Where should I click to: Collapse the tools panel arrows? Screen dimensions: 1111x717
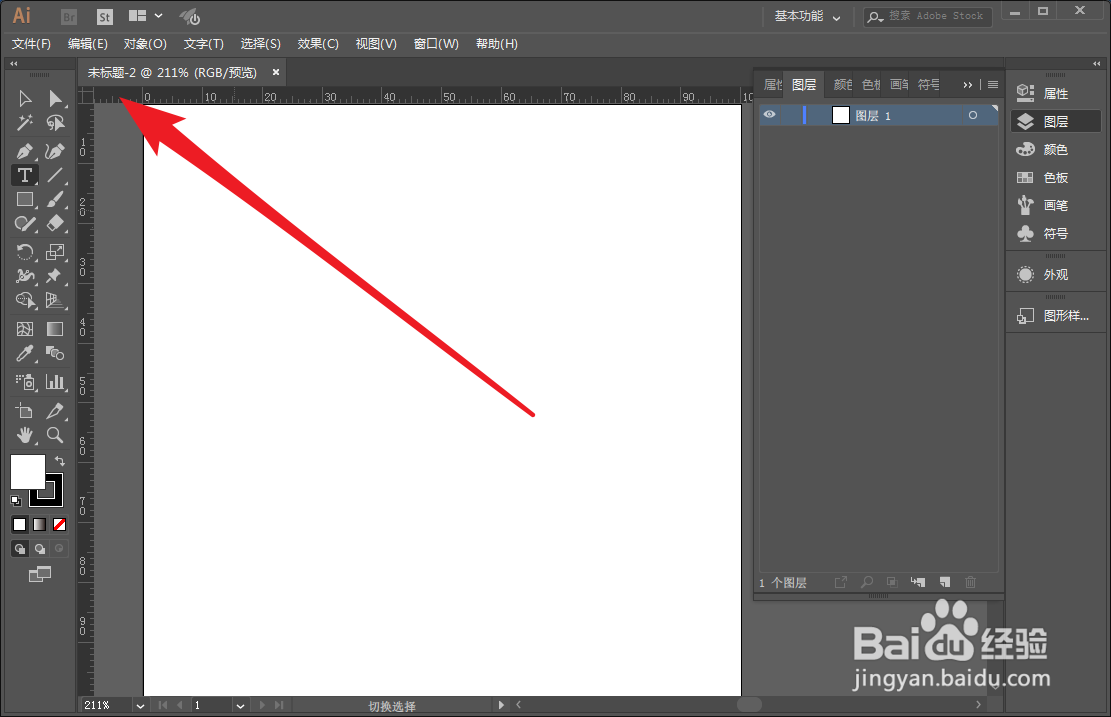[13, 64]
